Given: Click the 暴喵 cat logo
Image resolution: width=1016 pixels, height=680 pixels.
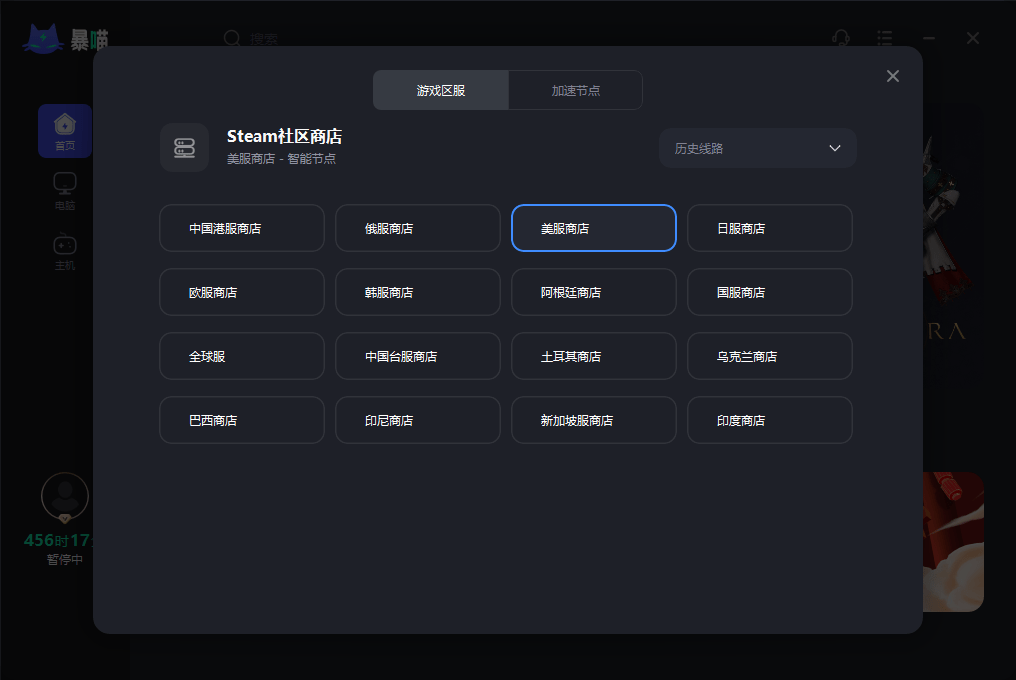Looking at the screenshot, I should (62, 37).
